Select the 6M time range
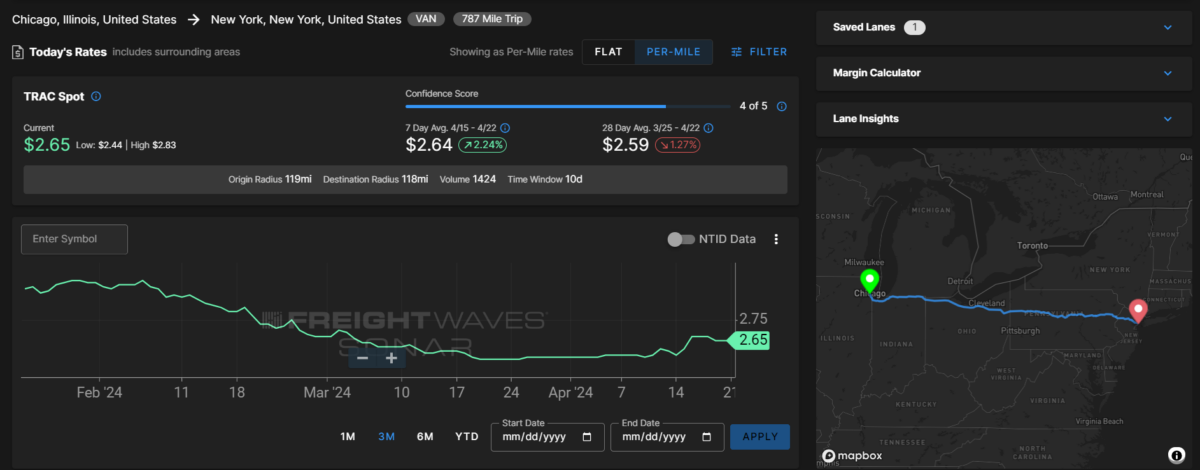Image resolution: width=1200 pixels, height=470 pixels. click(x=425, y=437)
